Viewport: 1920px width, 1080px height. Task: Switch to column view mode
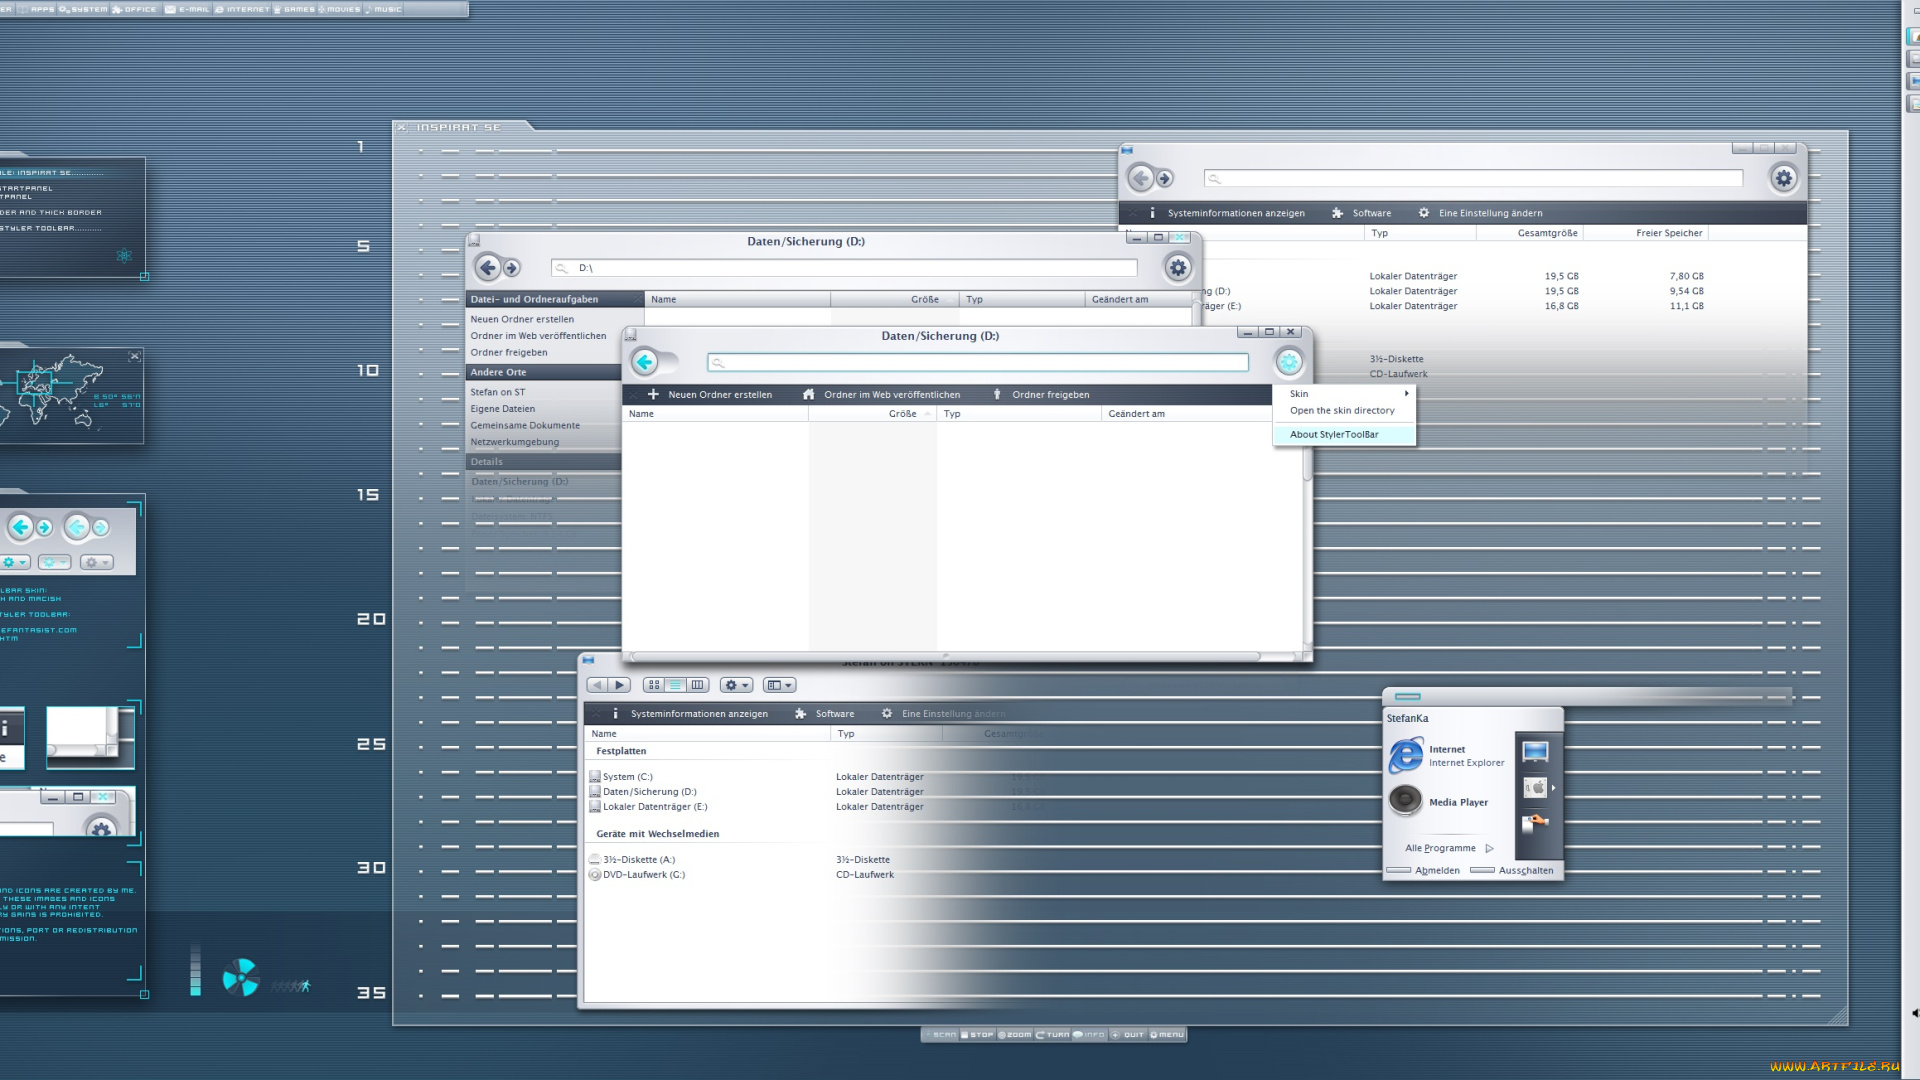click(x=698, y=685)
